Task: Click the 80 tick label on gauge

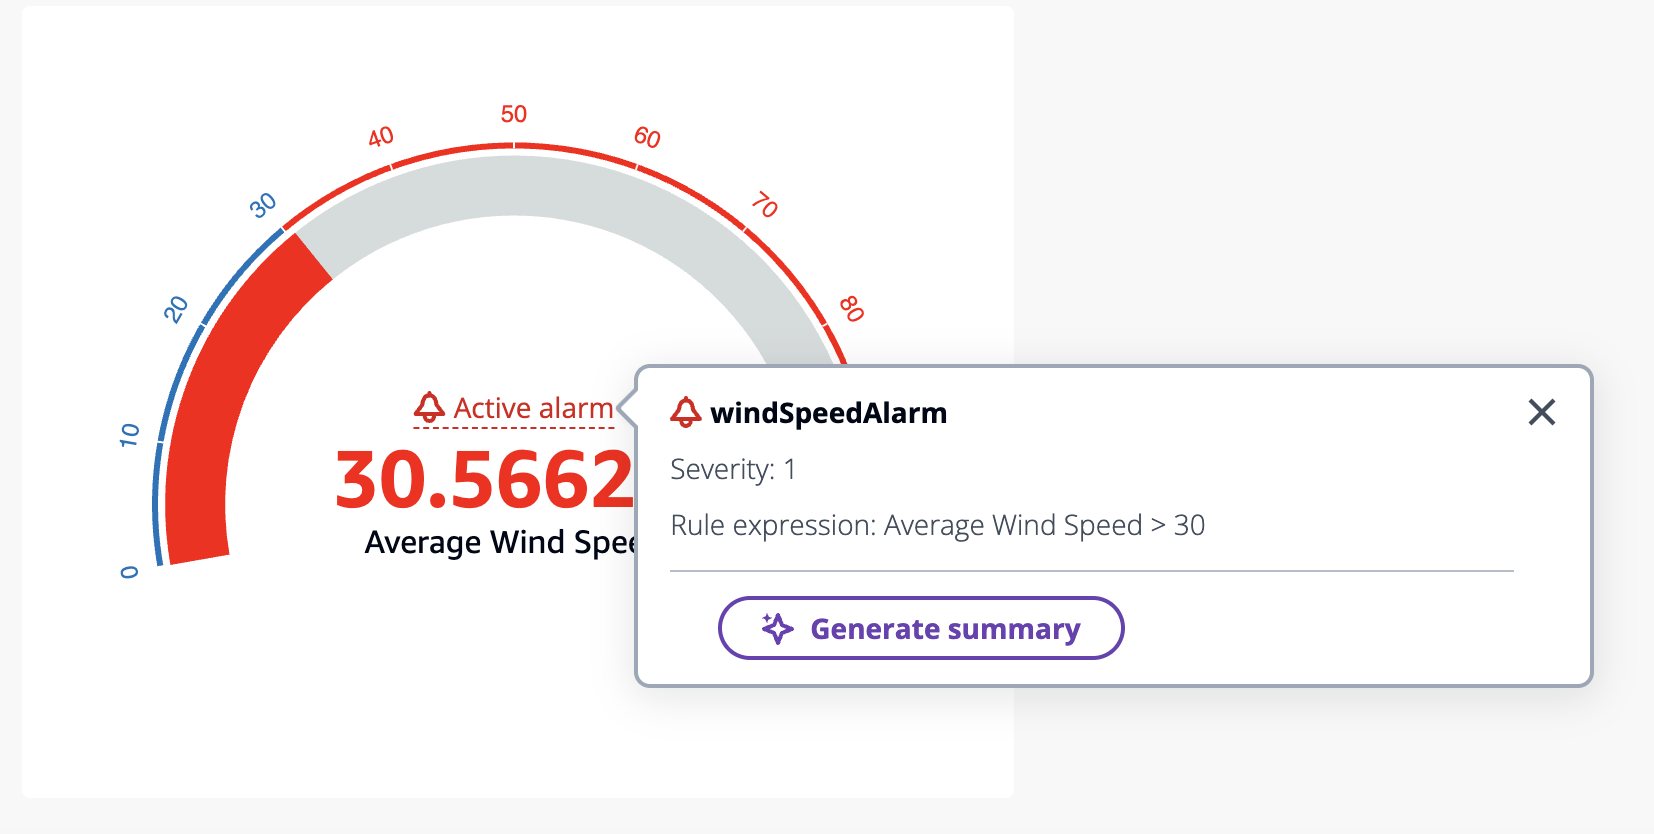Action: (x=851, y=308)
